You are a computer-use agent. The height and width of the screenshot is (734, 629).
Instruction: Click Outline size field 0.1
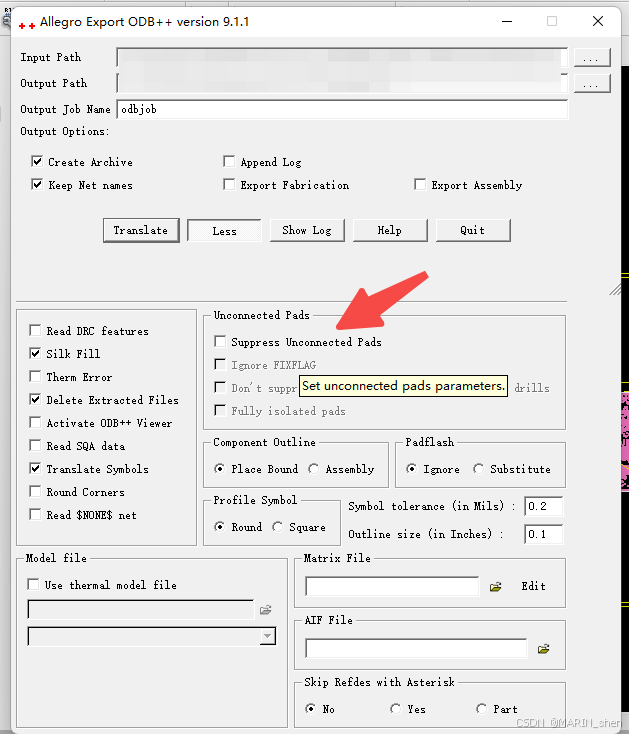coord(543,534)
